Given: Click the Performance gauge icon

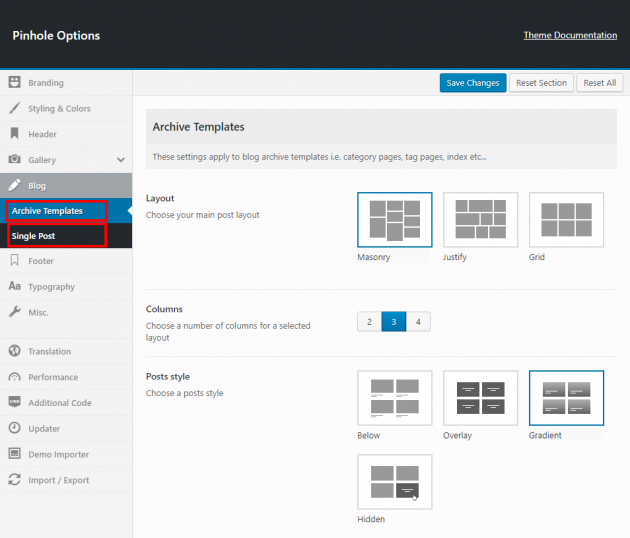Looking at the screenshot, I should point(14,377).
